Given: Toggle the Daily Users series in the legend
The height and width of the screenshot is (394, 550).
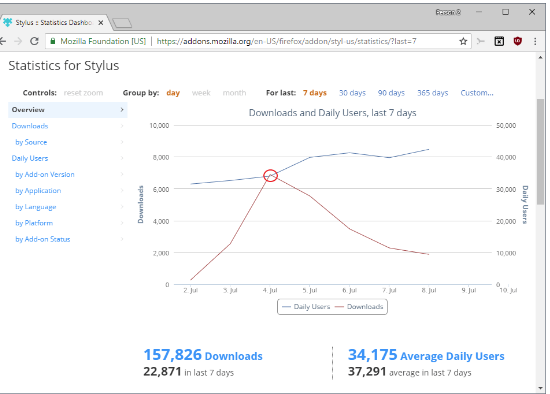Looking at the screenshot, I should (x=306, y=307).
